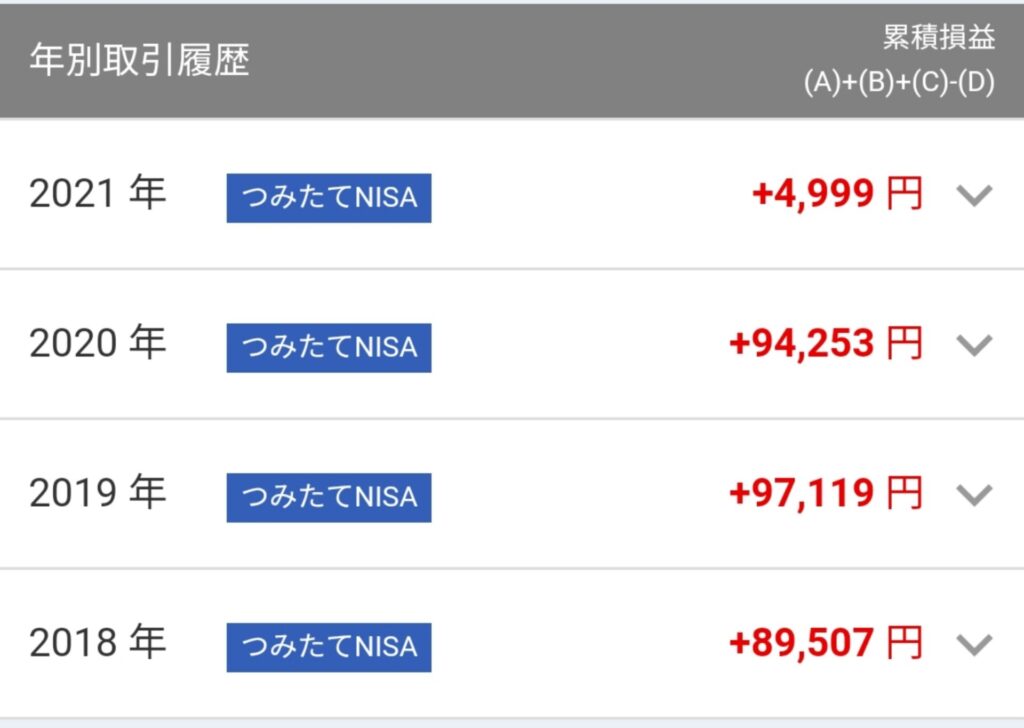Select the 2020 年 year label
Screen dimensions: 1024x728
coord(97,343)
